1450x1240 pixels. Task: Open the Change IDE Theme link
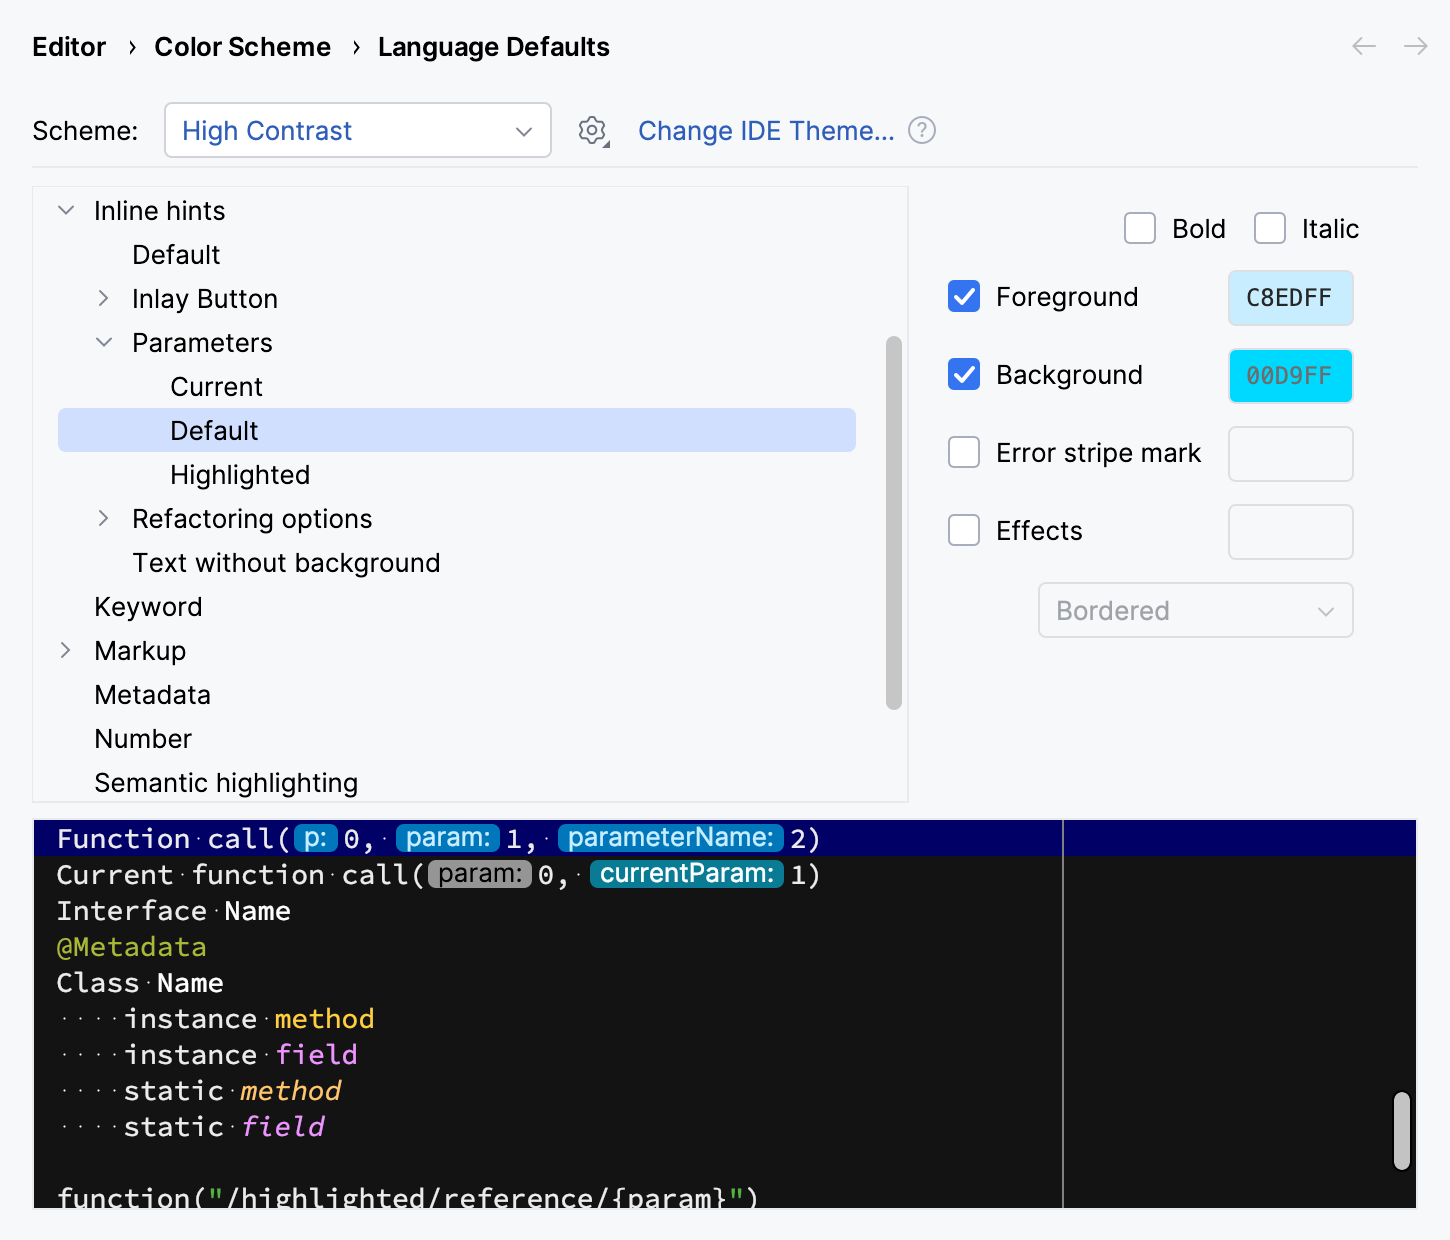(766, 131)
